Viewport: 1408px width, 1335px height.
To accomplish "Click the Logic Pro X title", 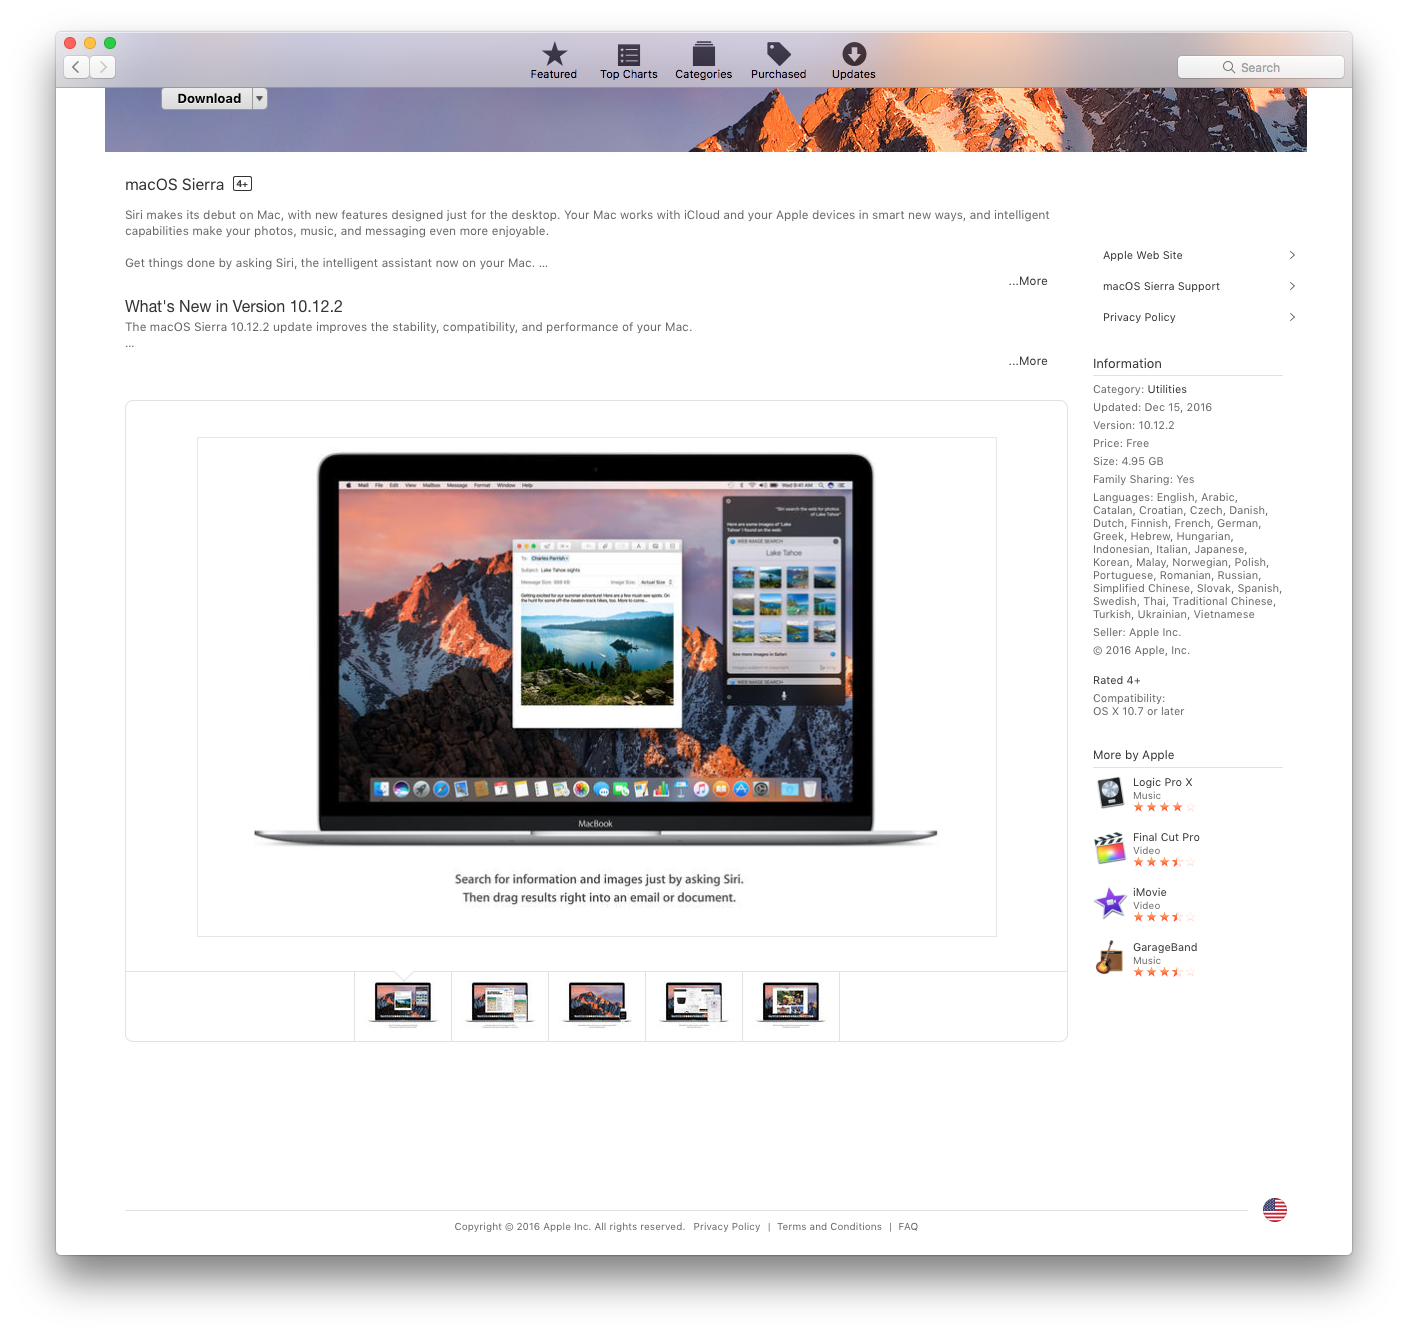I will [x=1162, y=782].
